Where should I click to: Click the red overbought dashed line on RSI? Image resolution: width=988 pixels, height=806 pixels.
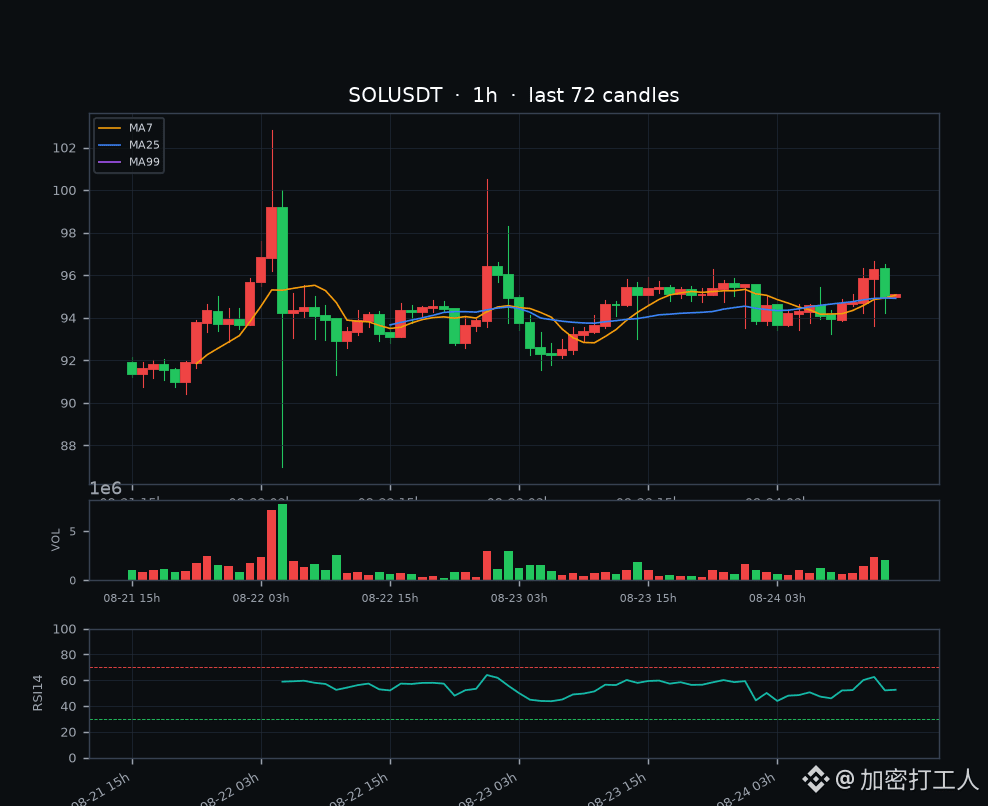[514, 667]
